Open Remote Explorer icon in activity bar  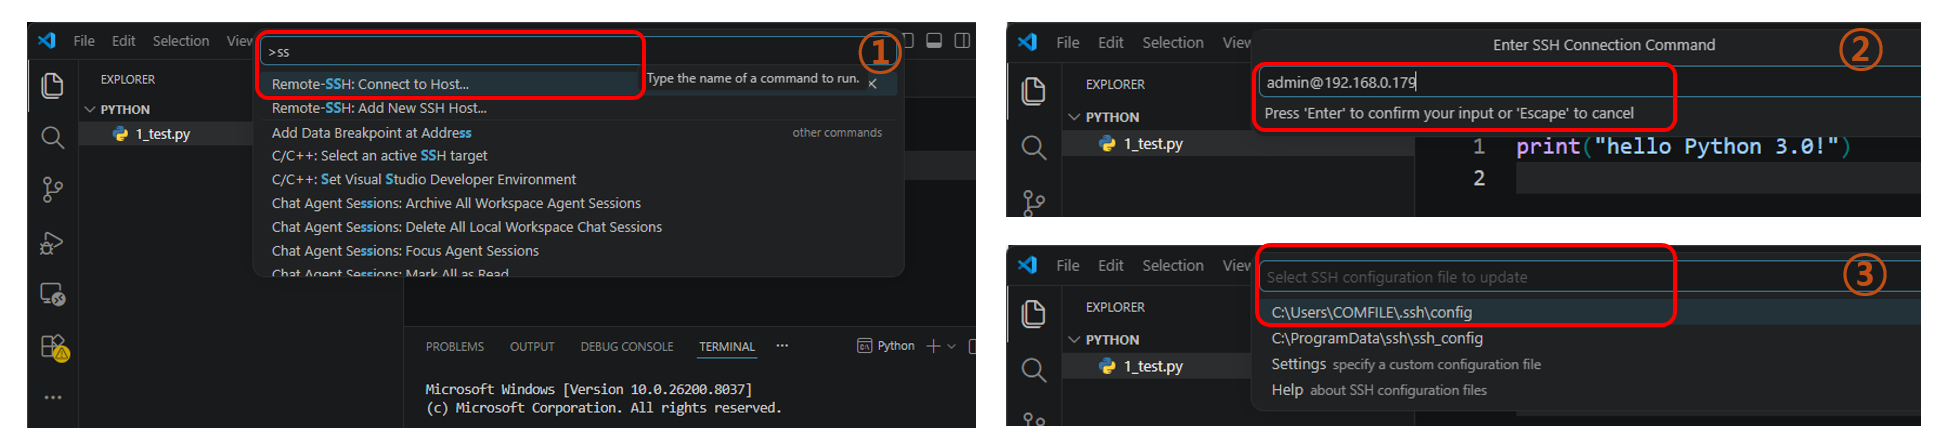[52, 294]
